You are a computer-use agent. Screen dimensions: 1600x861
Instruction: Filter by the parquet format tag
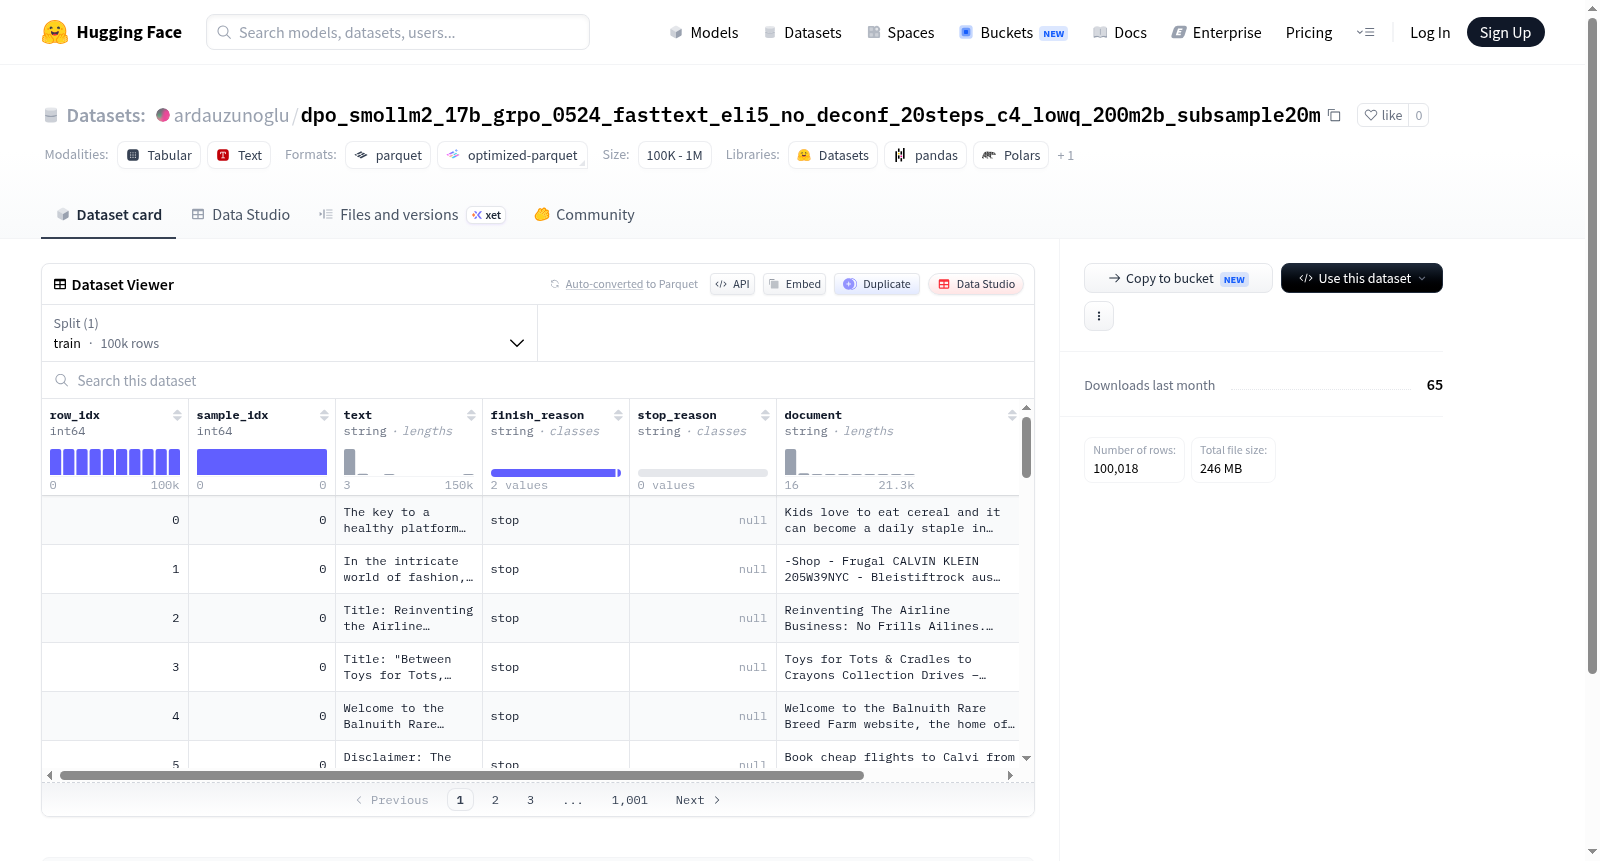(x=388, y=155)
